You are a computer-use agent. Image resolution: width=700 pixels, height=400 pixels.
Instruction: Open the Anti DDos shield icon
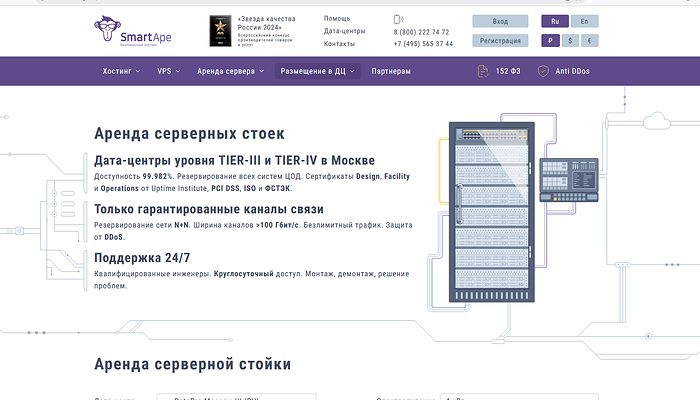tap(543, 71)
